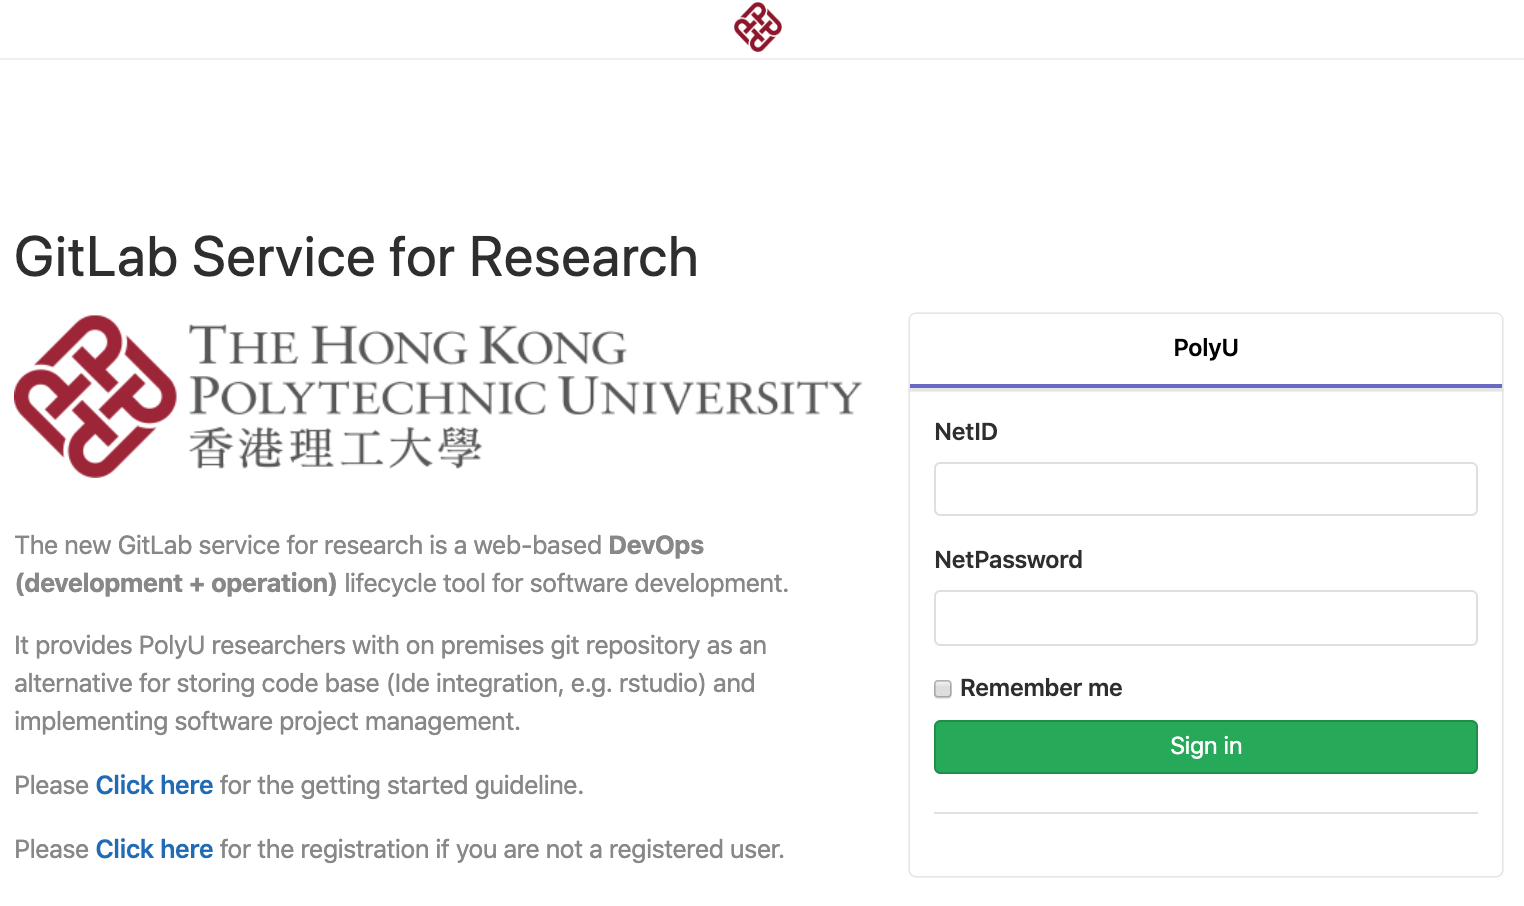Click the bold DevOps text
1524x906 pixels.
pos(656,546)
